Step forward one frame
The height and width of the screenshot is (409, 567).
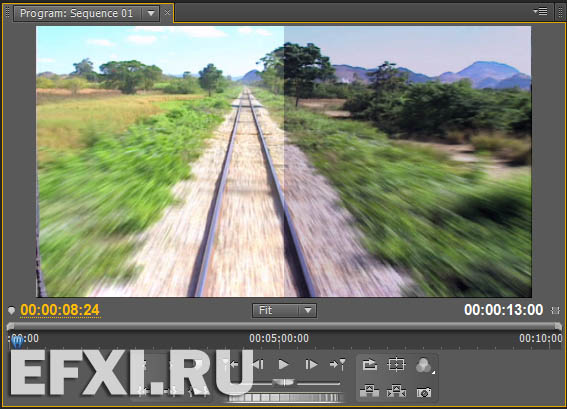[x=311, y=365]
